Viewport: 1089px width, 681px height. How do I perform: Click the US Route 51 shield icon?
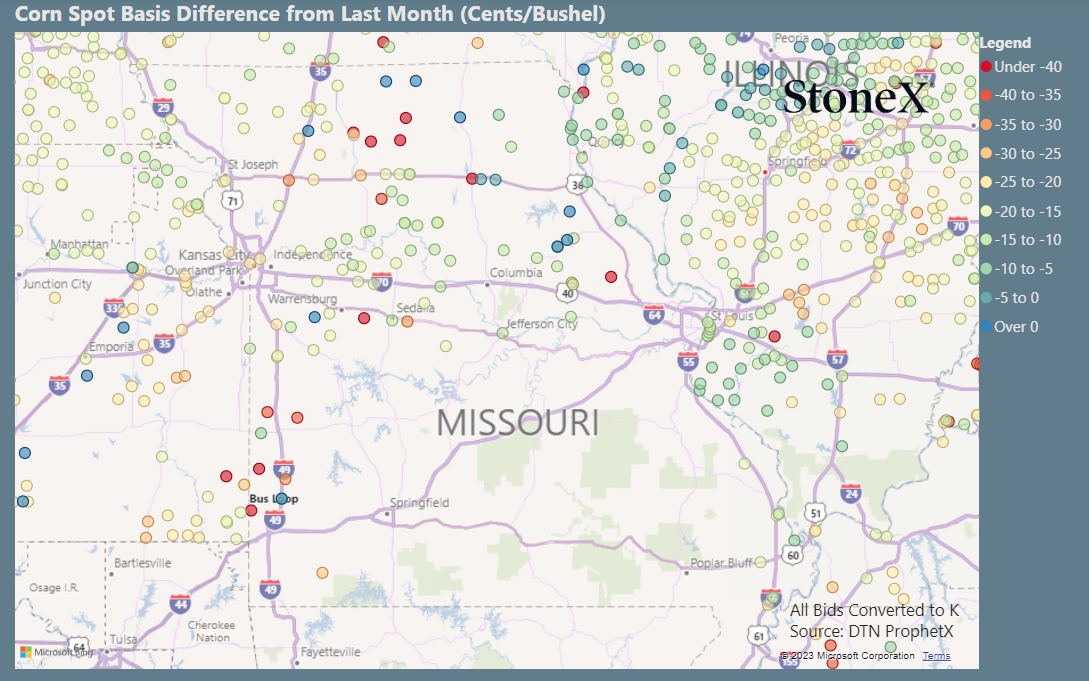pos(815,514)
